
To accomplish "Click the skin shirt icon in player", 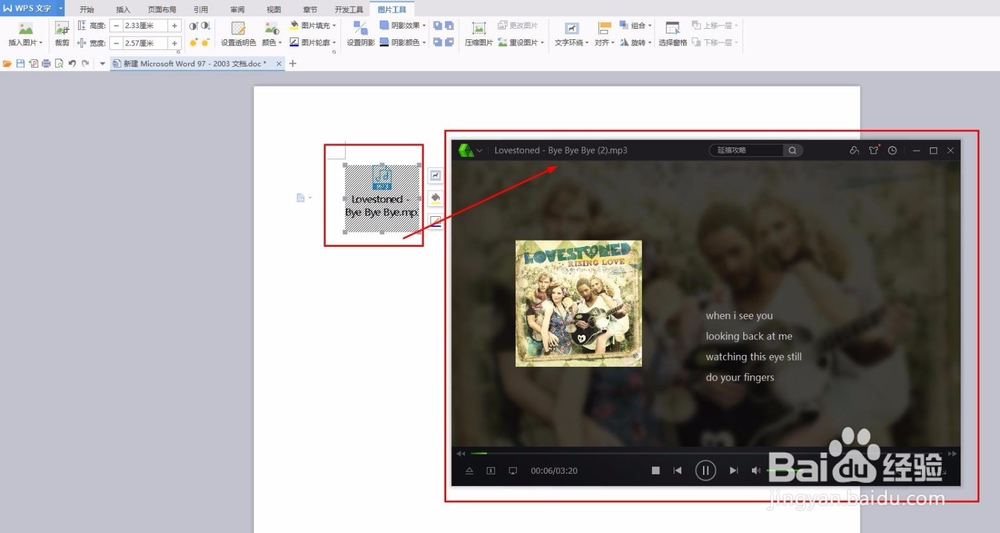I will (x=874, y=150).
